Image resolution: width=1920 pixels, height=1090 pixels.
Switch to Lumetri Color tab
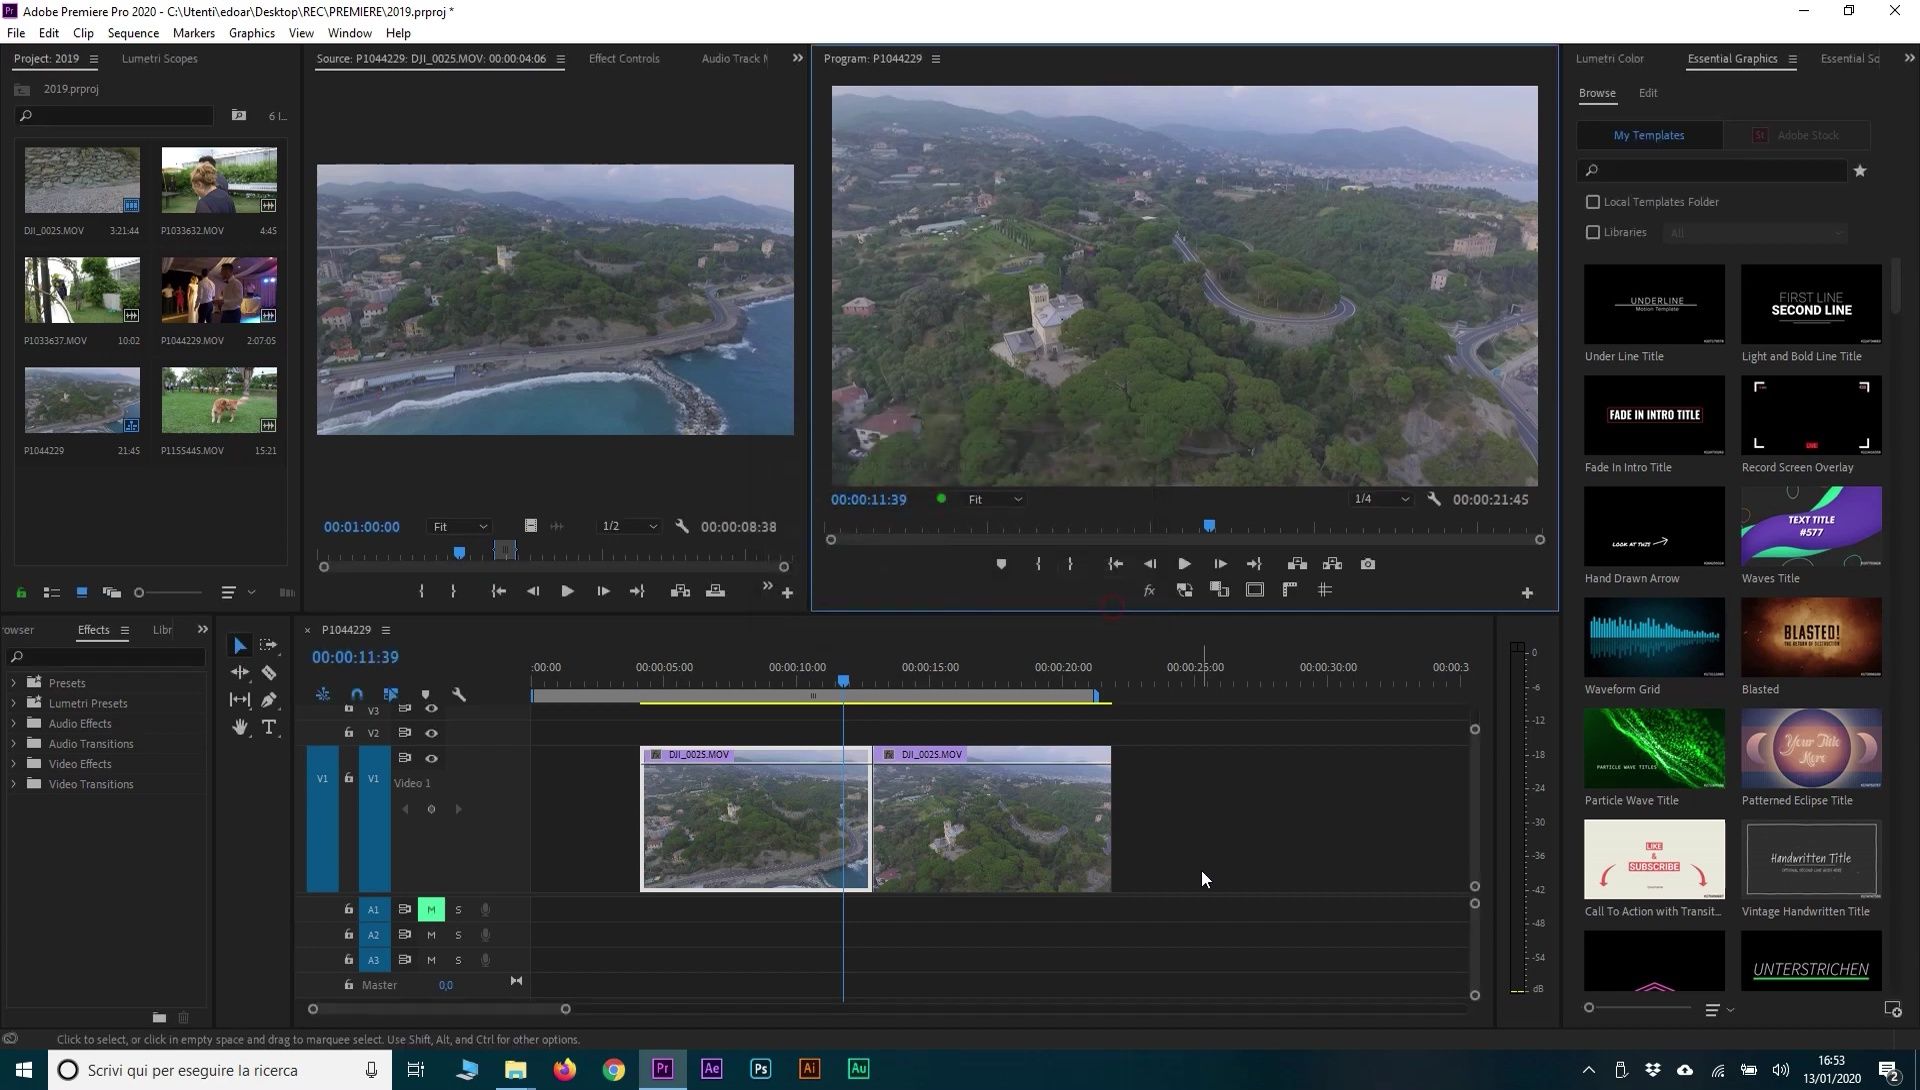point(1609,59)
